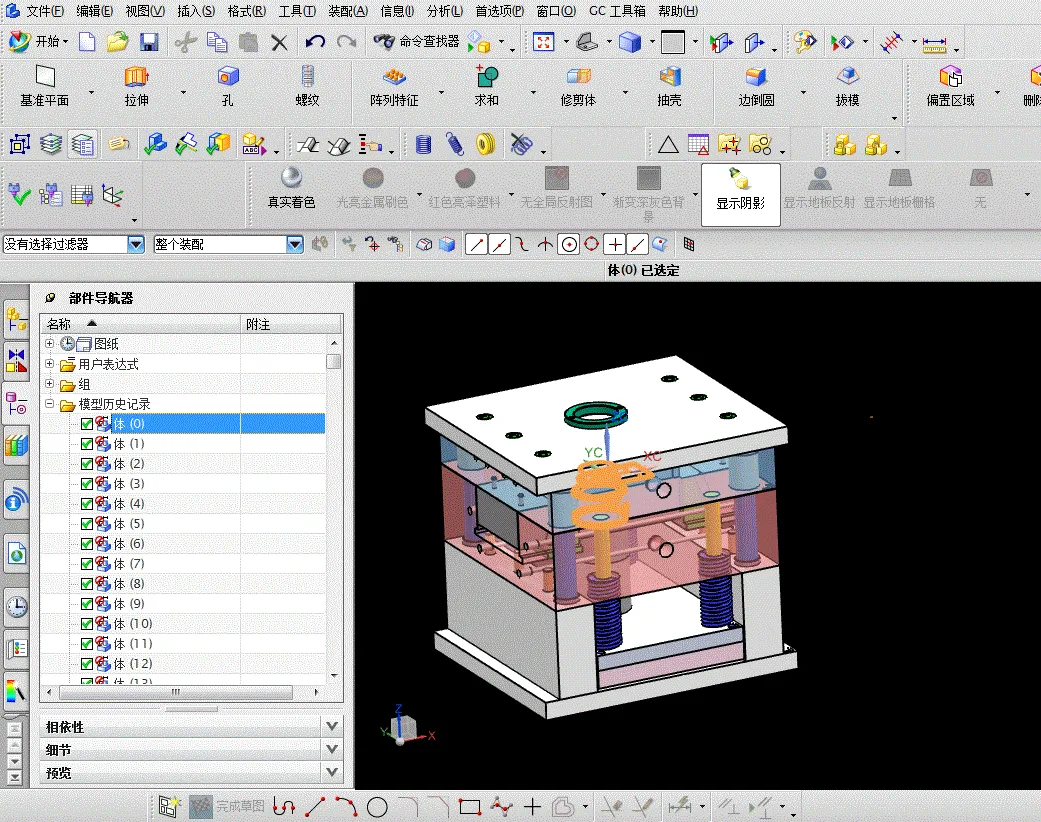Expand the 图纸 tree node
This screenshot has height=822, width=1041.
50,343
